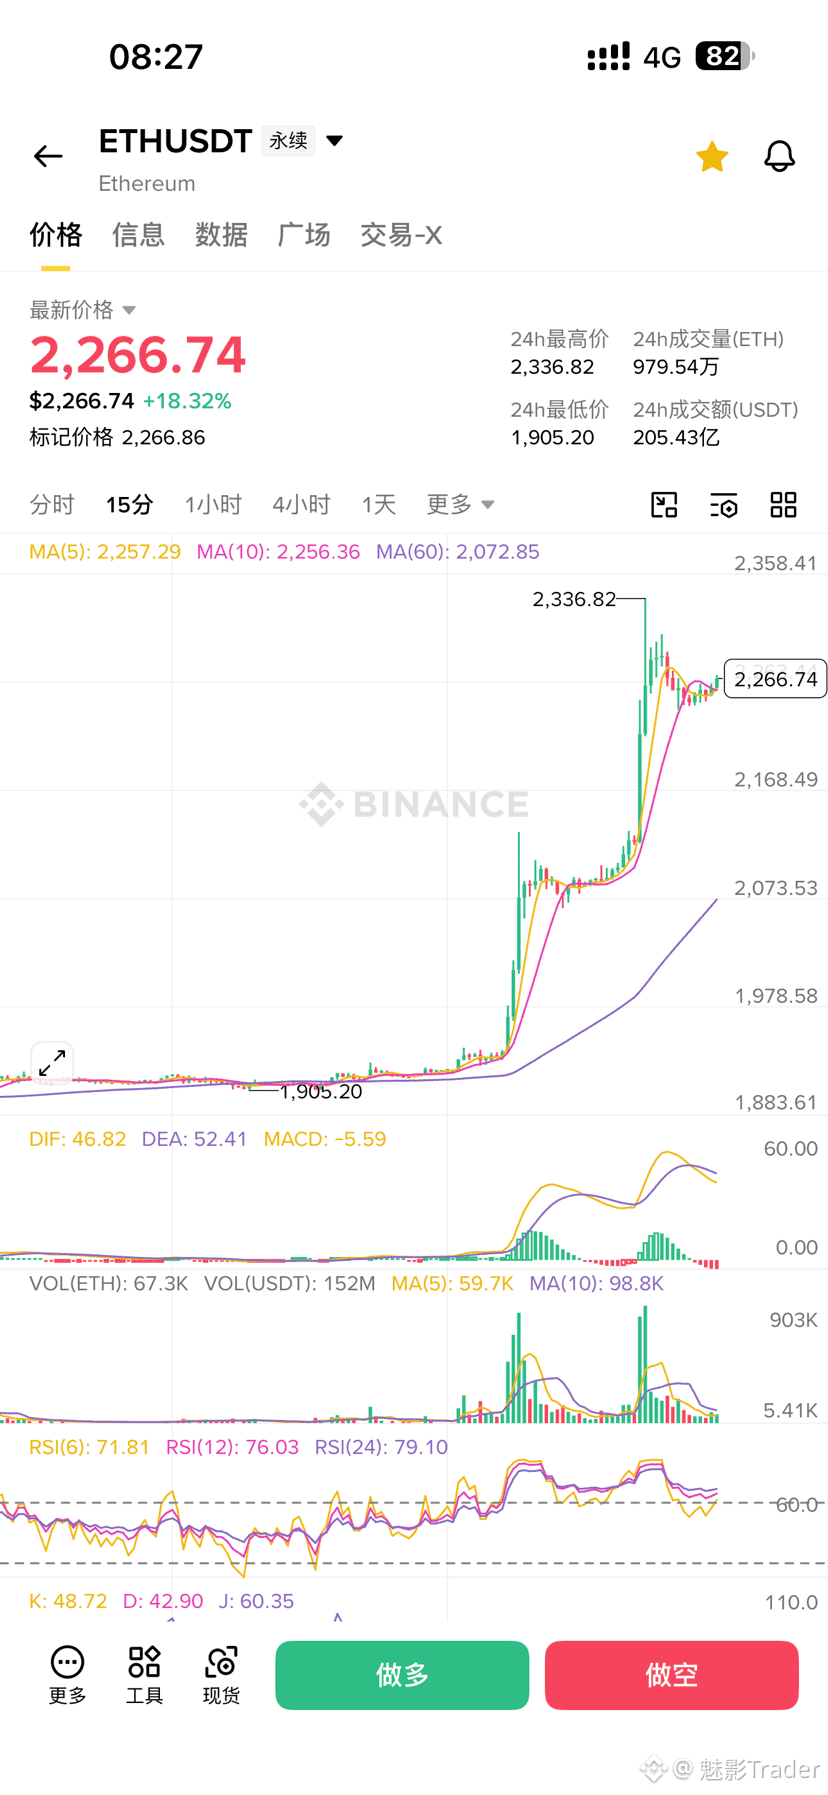The width and height of the screenshot is (828, 1795).
Task: Tap the fullscreen expand chart icon
Action: 52,1063
